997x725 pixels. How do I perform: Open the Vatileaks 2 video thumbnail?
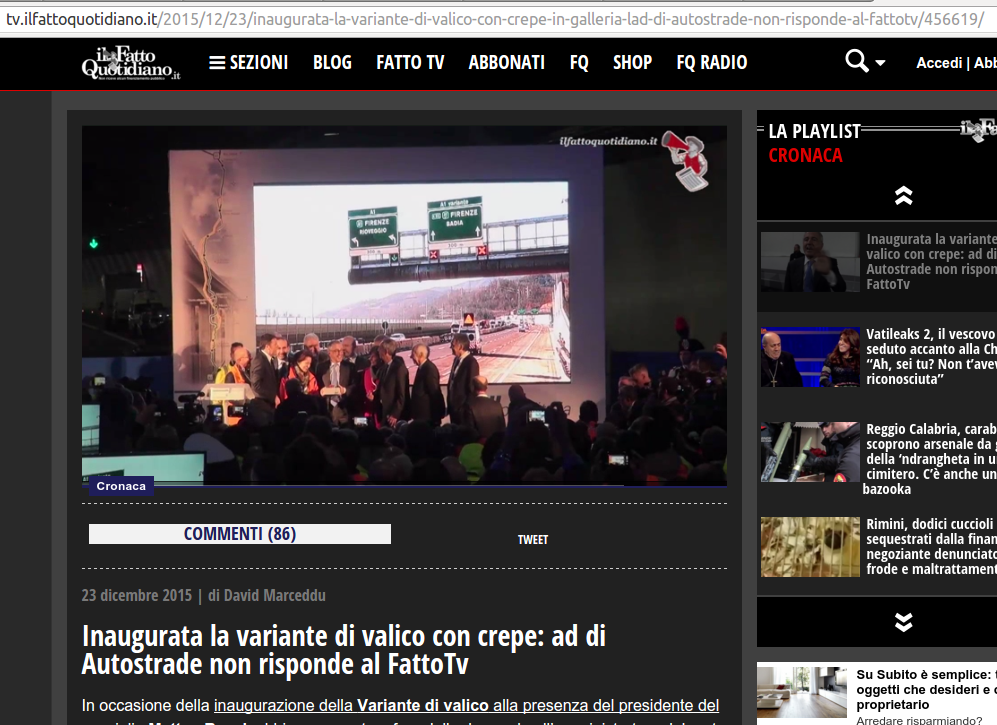point(810,357)
